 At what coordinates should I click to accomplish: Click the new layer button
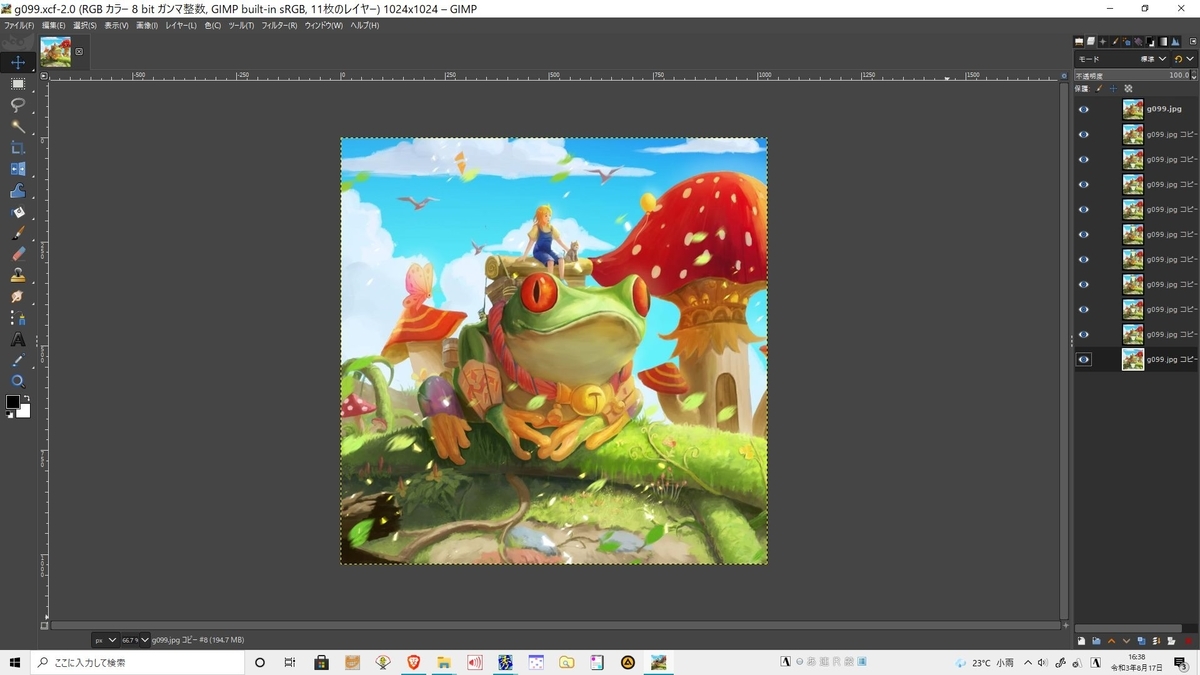pos(1081,640)
